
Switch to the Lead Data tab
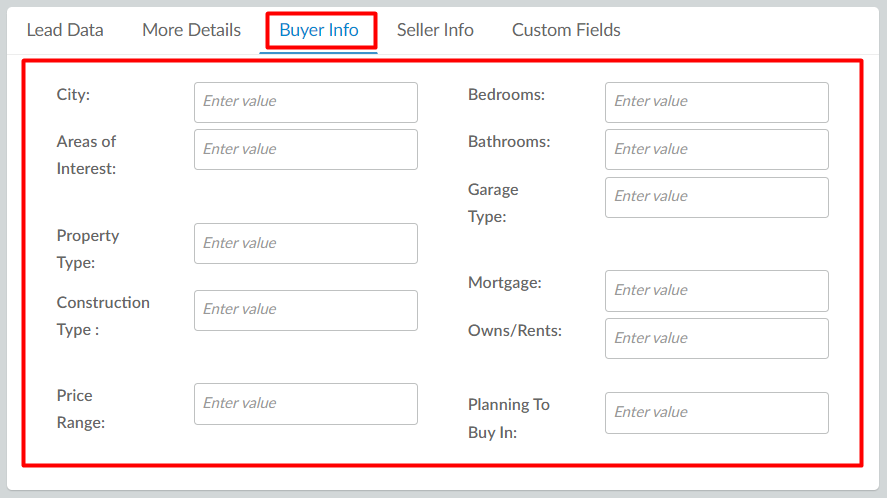(65, 30)
